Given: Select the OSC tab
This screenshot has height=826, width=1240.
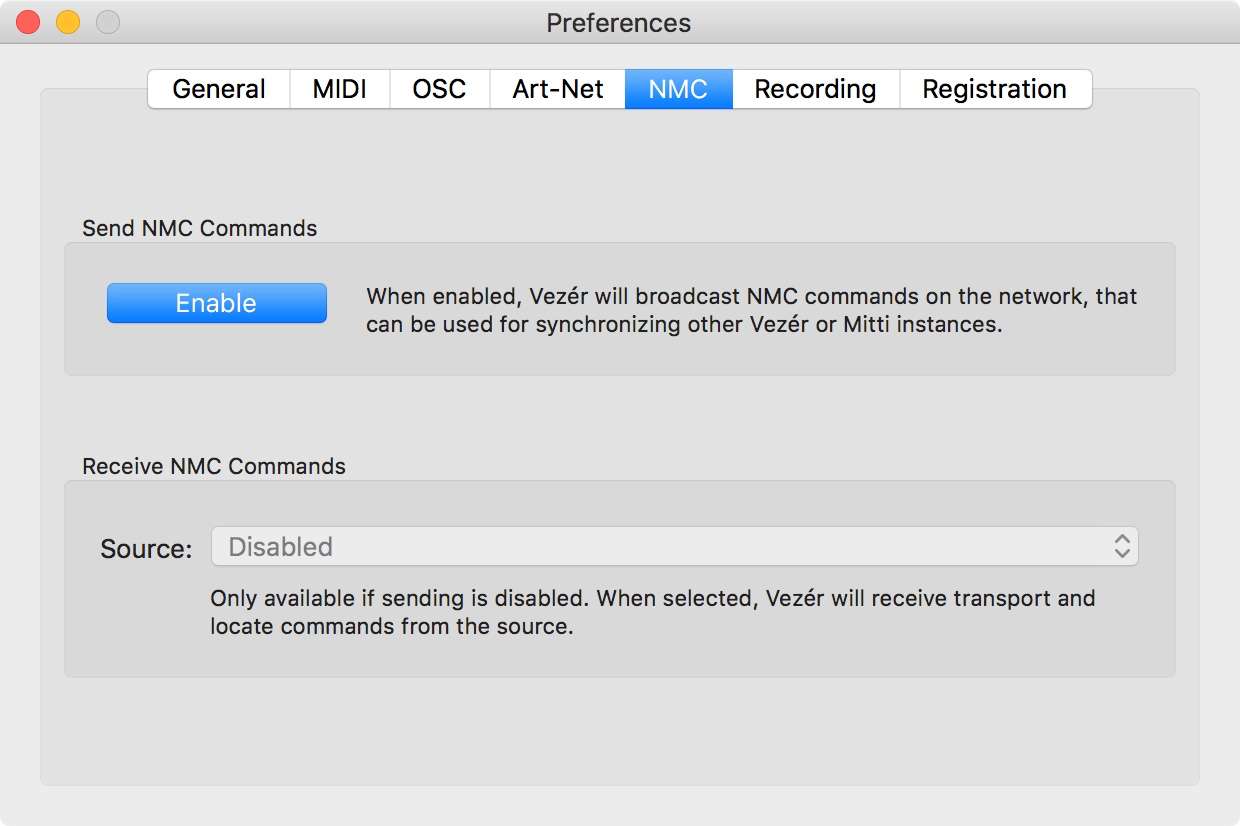Looking at the screenshot, I should (439, 89).
